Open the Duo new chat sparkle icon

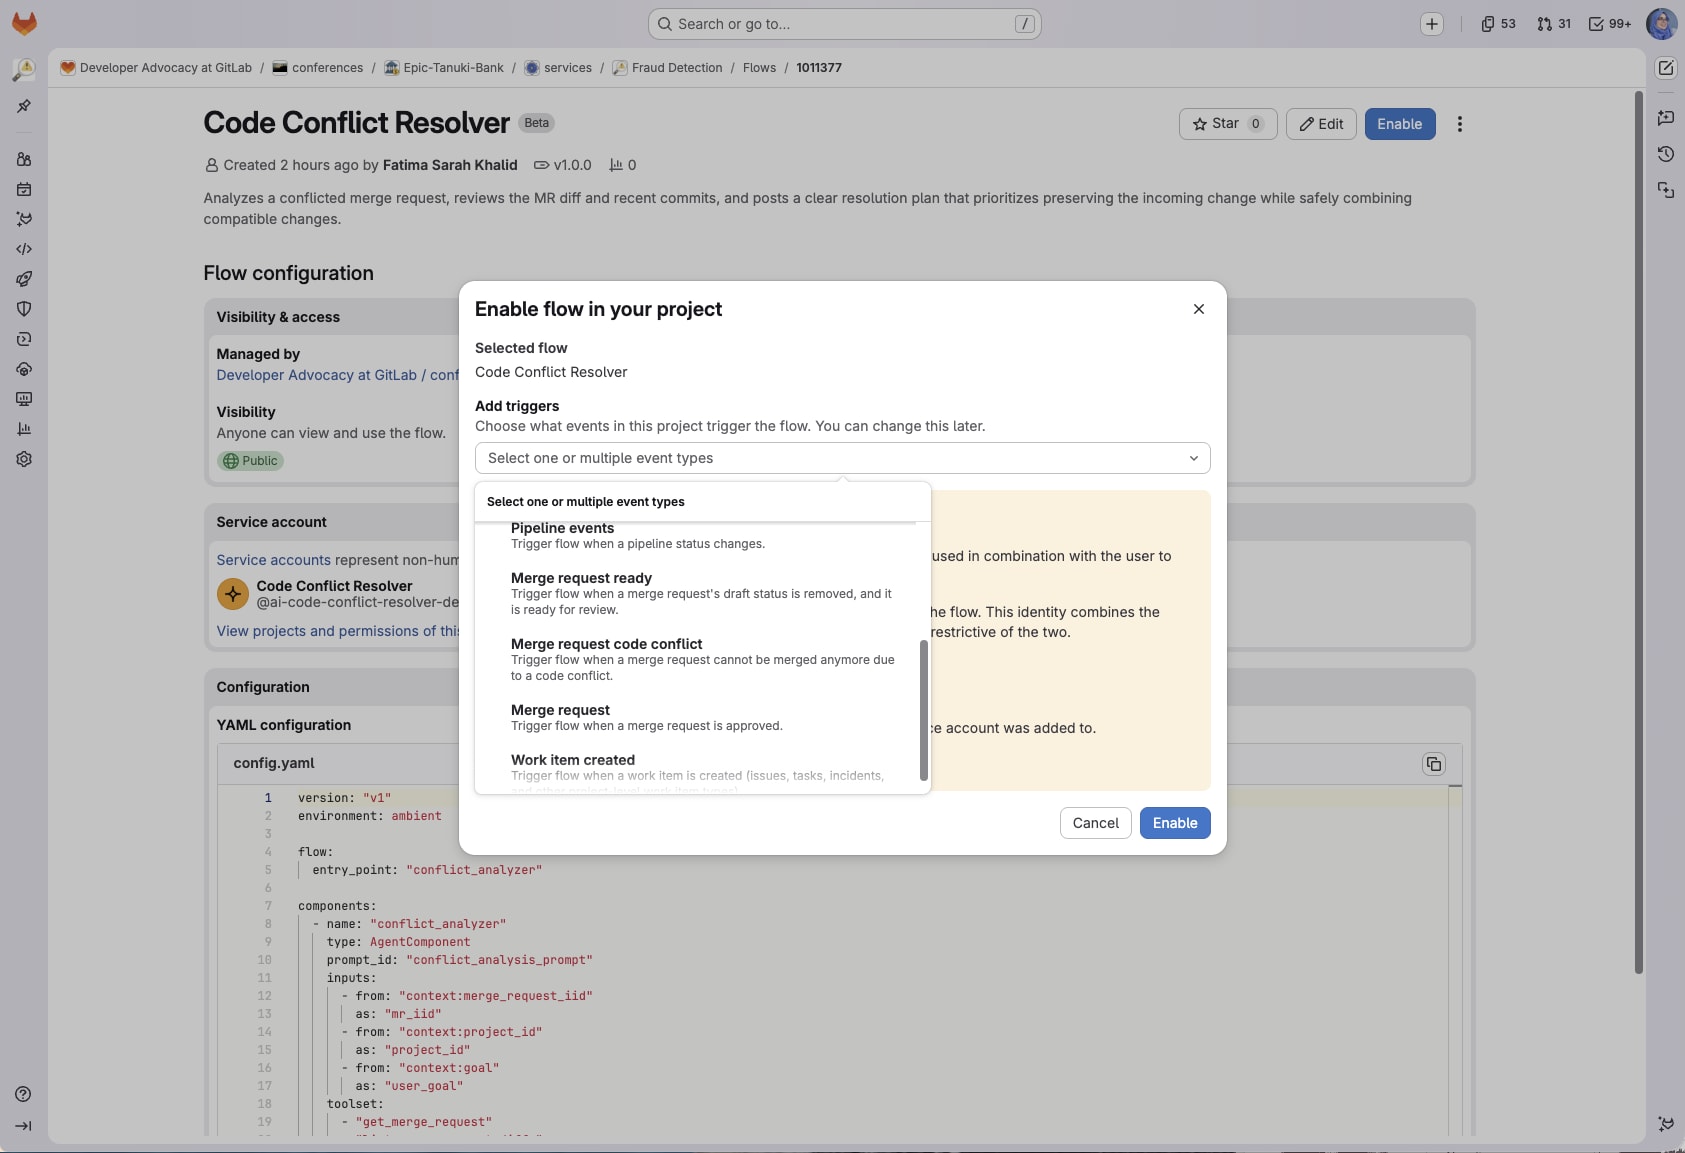(x=1666, y=118)
